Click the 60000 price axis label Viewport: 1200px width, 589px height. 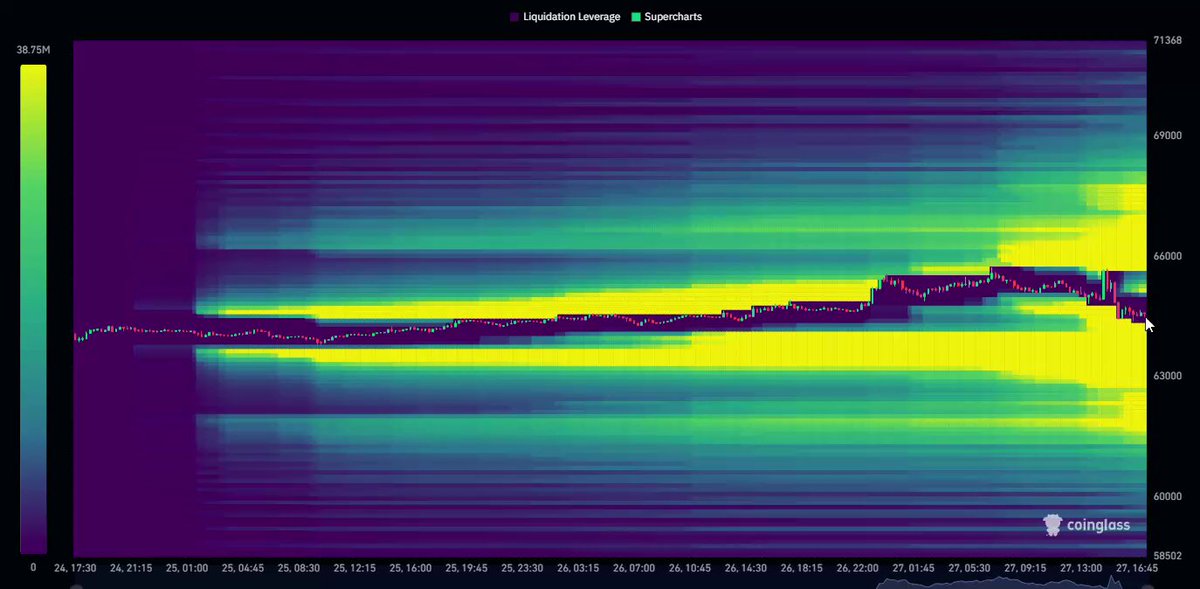click(1168, 496)
